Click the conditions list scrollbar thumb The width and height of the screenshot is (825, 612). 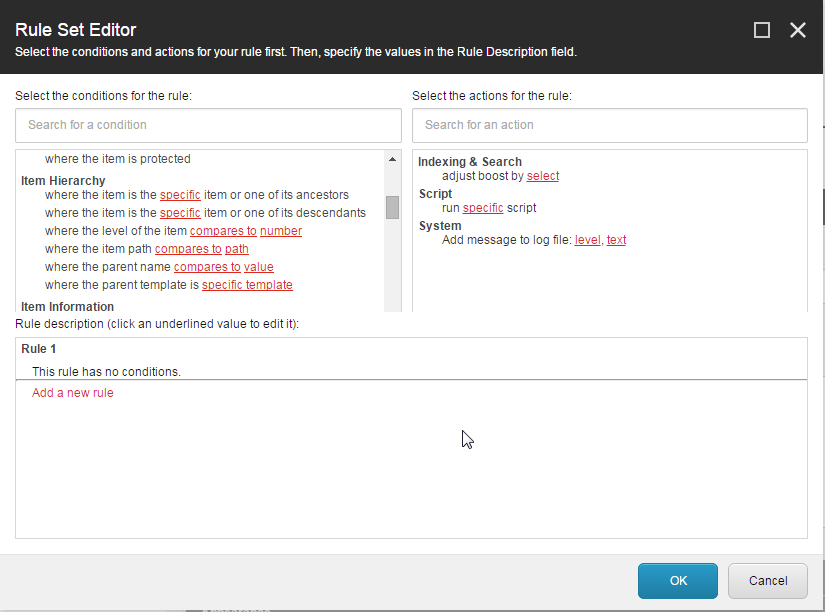click(392, 207)
